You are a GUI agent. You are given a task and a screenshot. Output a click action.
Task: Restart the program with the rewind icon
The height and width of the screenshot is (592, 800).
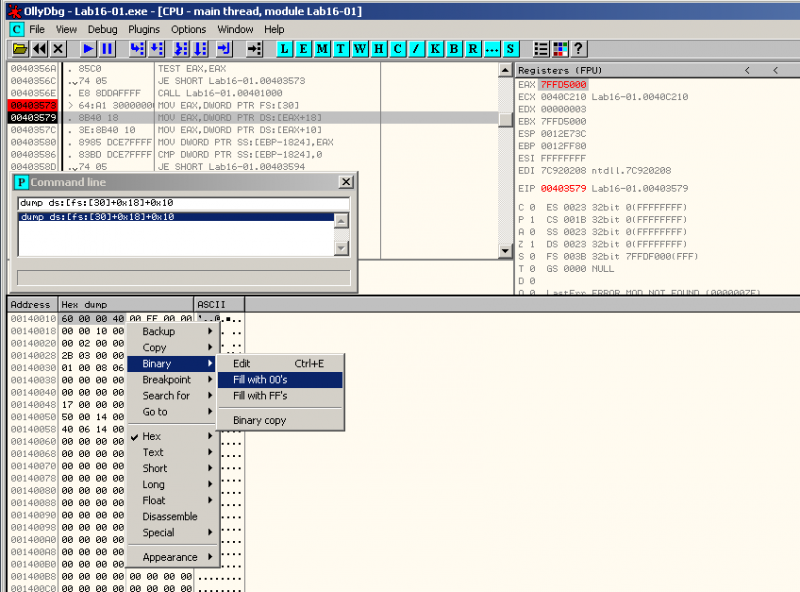click(40, 49)
